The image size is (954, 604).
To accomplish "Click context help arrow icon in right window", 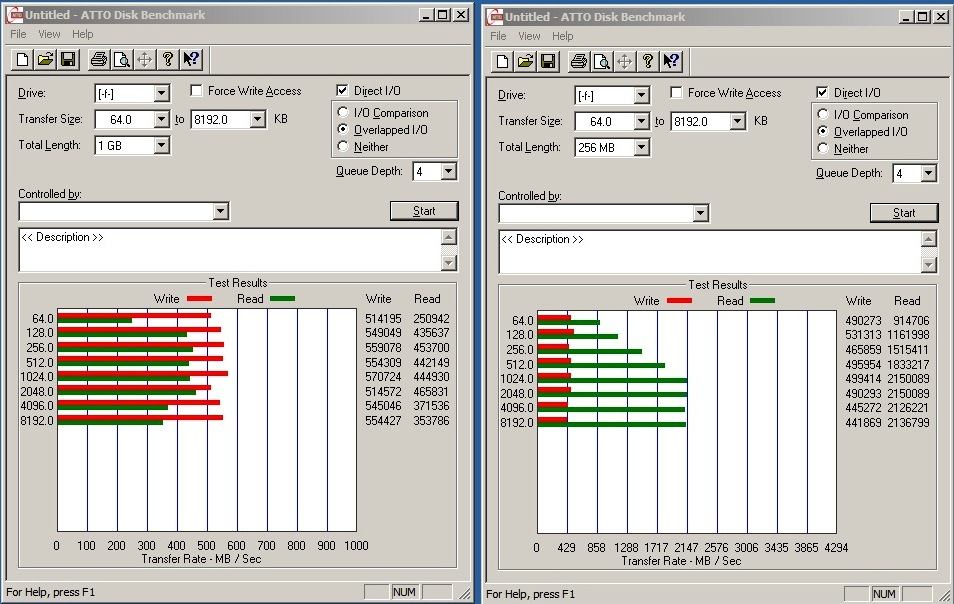I will point(671,61).
